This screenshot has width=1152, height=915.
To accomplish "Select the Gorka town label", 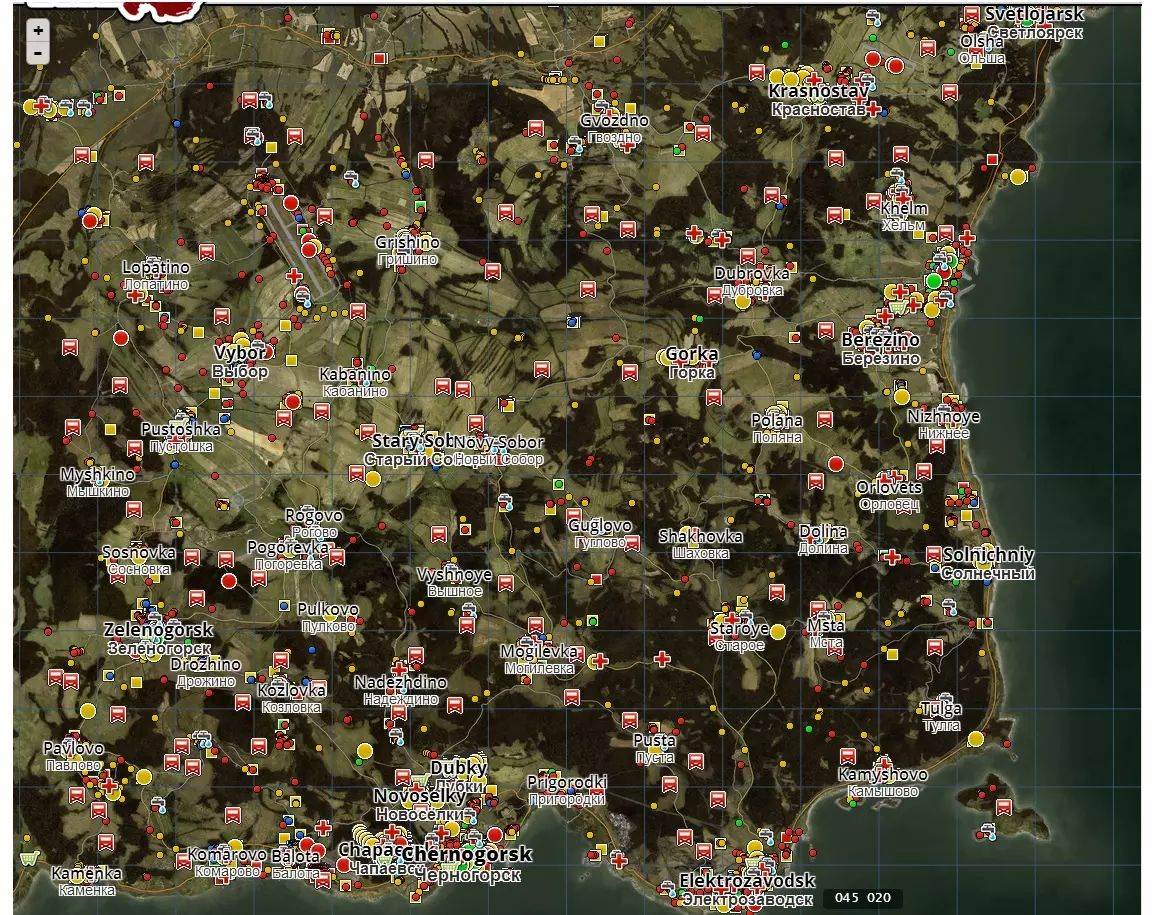I will [691, 354].
